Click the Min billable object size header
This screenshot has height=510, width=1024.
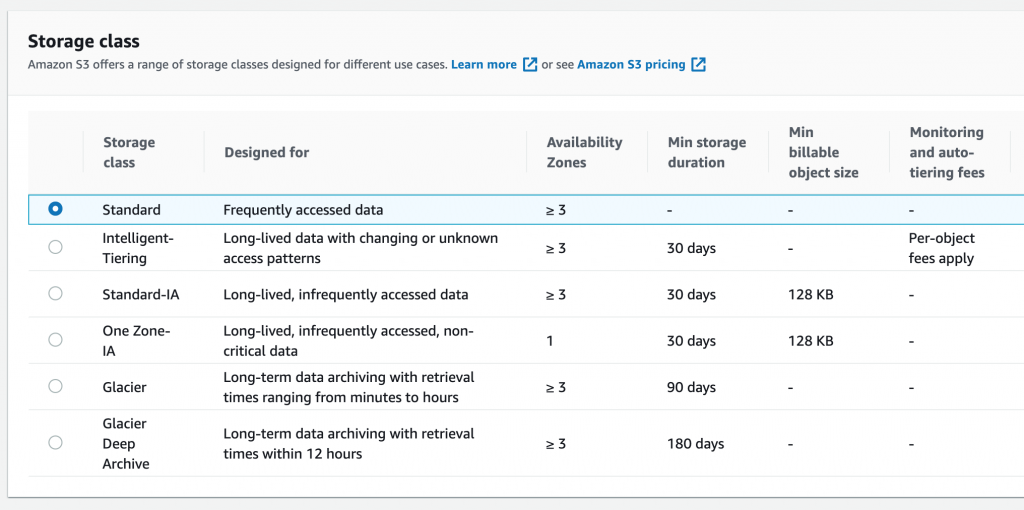point(824,153)
